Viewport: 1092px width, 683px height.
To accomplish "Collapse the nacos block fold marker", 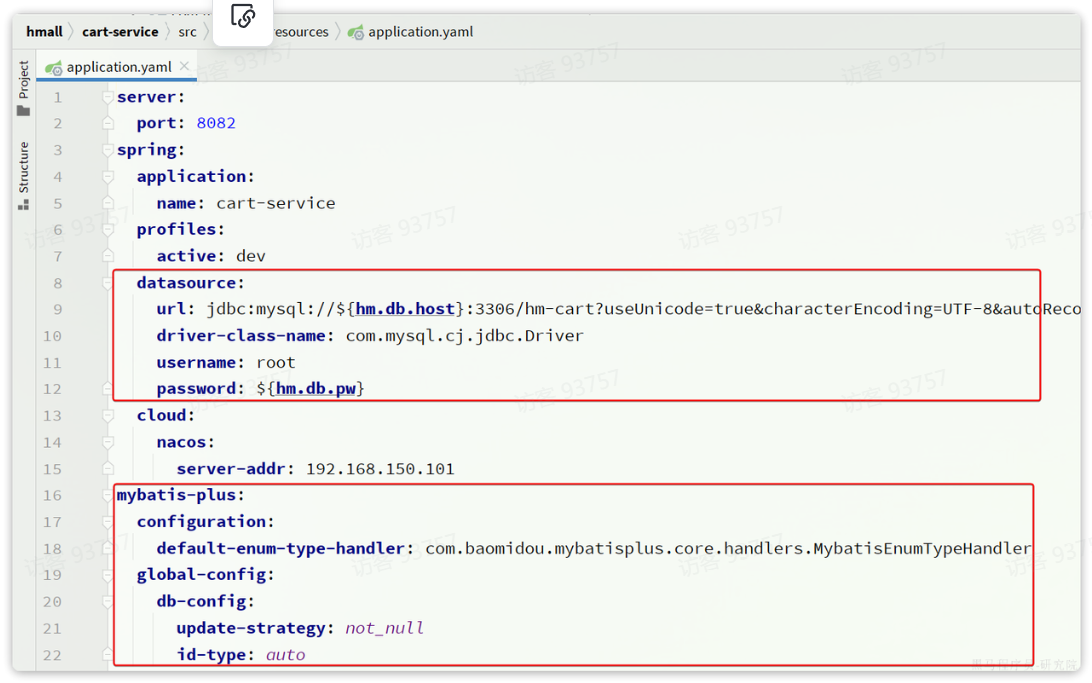I will coord(108,442).
